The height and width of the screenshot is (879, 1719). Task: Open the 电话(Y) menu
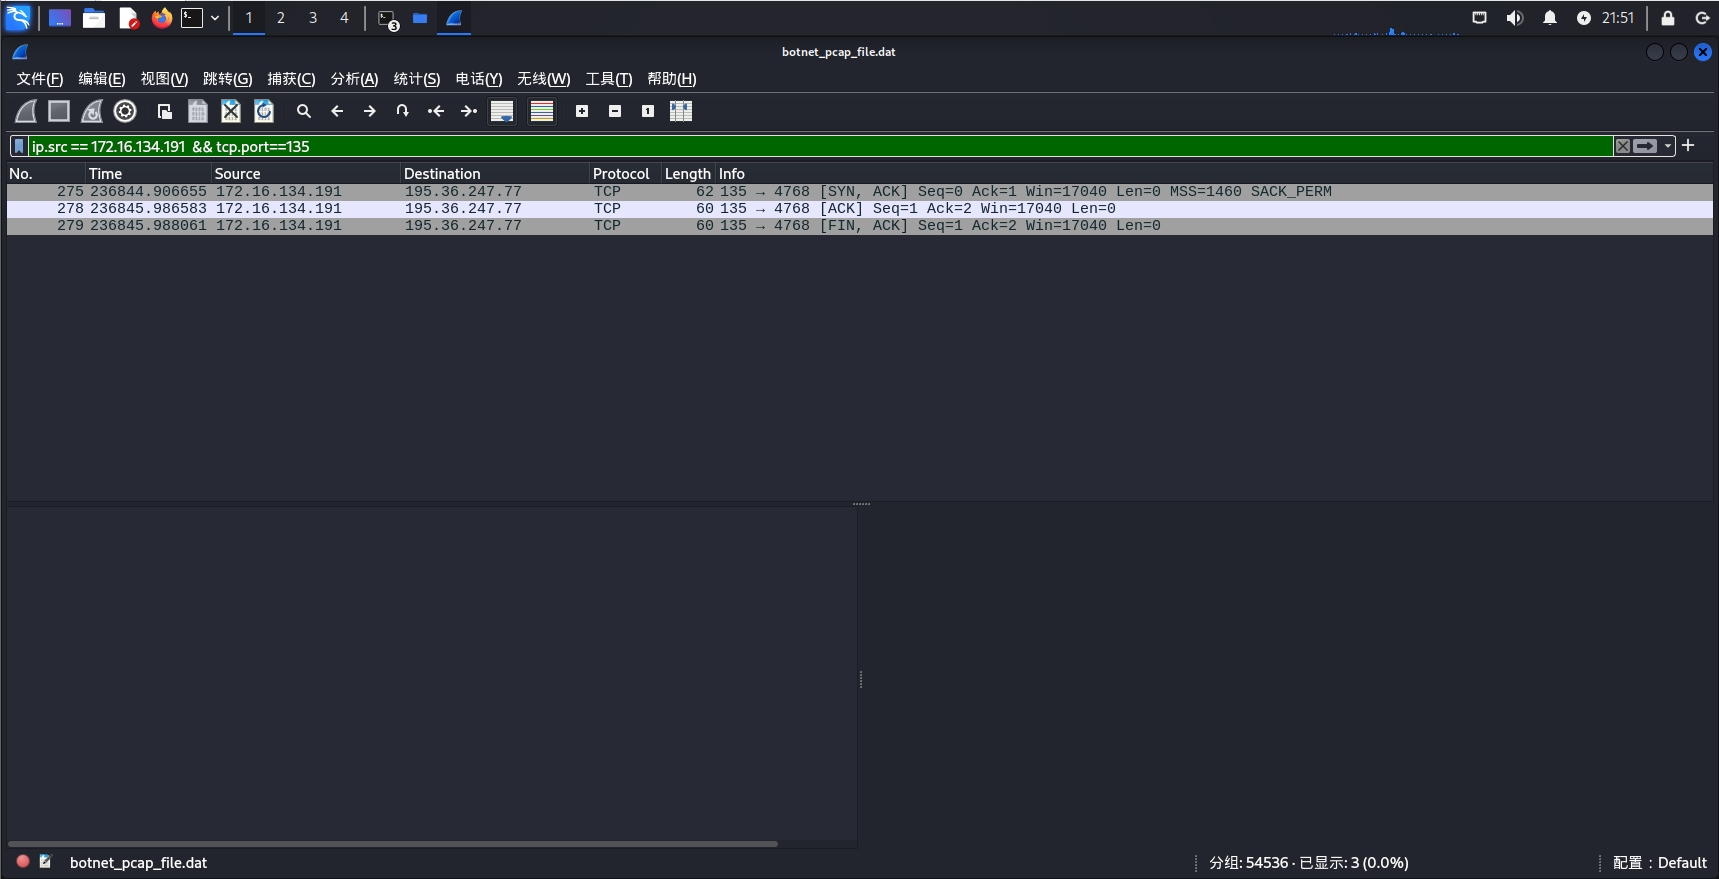coord(479,79)
